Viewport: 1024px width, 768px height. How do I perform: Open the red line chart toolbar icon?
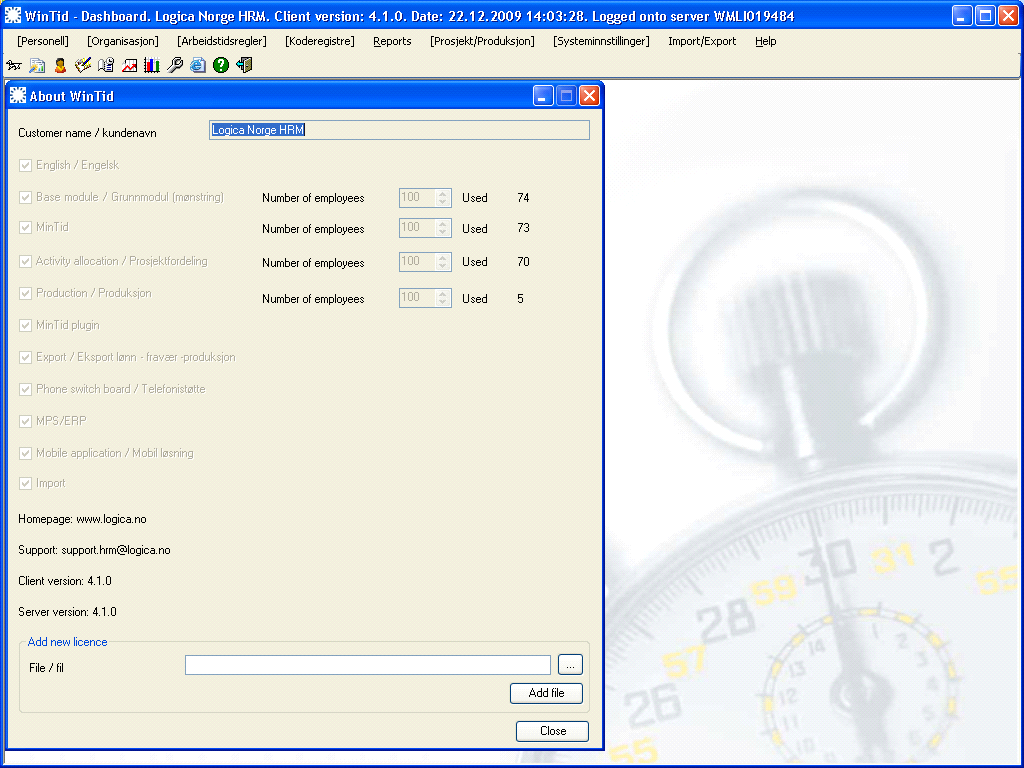tap(129, 65)
